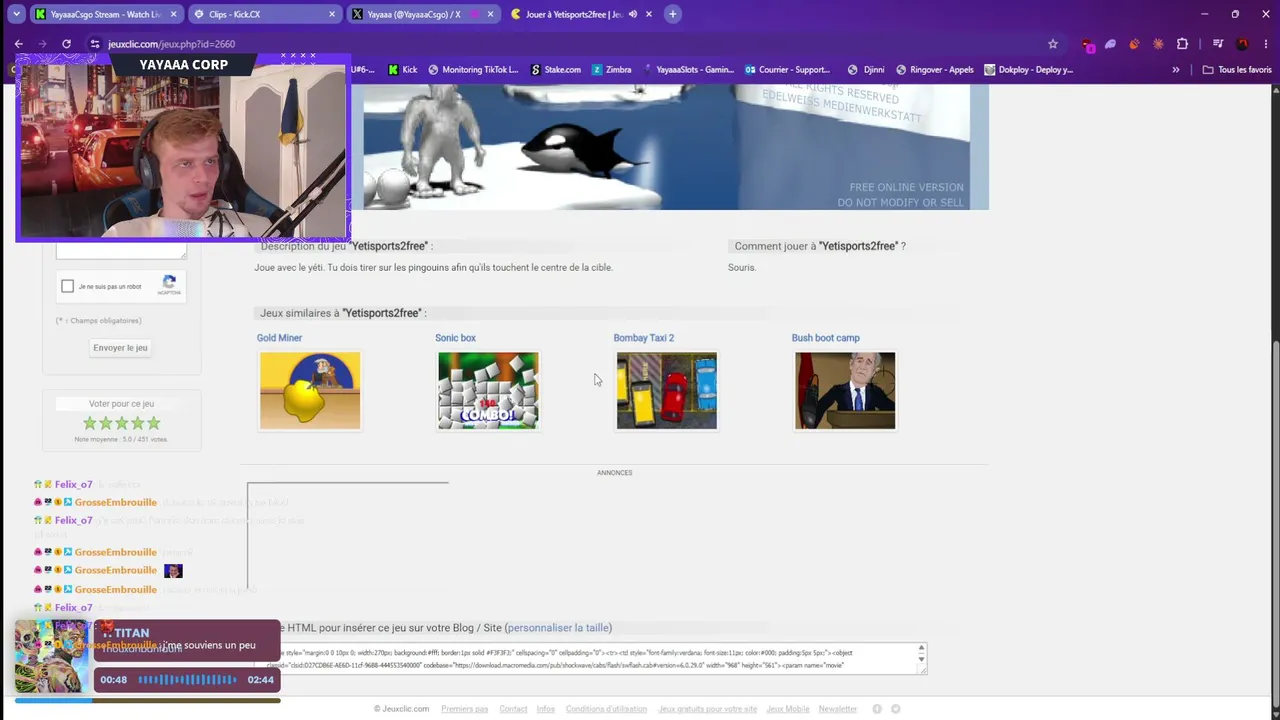Open the Newsletter footer link
This screenshot has width=1280, height=720.
pyautogui.click(x=838, y=709)
